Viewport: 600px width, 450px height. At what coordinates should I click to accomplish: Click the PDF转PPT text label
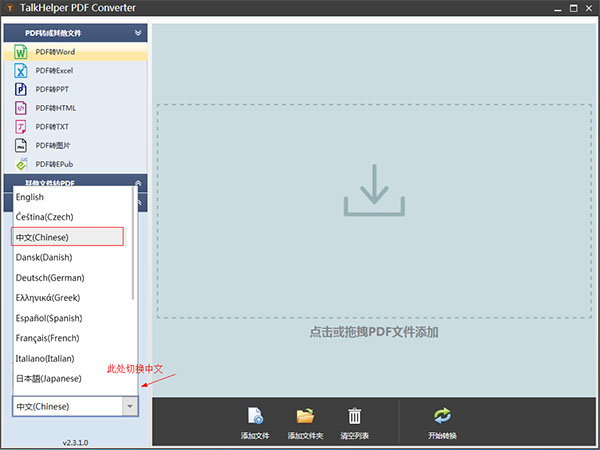(52, 90)
